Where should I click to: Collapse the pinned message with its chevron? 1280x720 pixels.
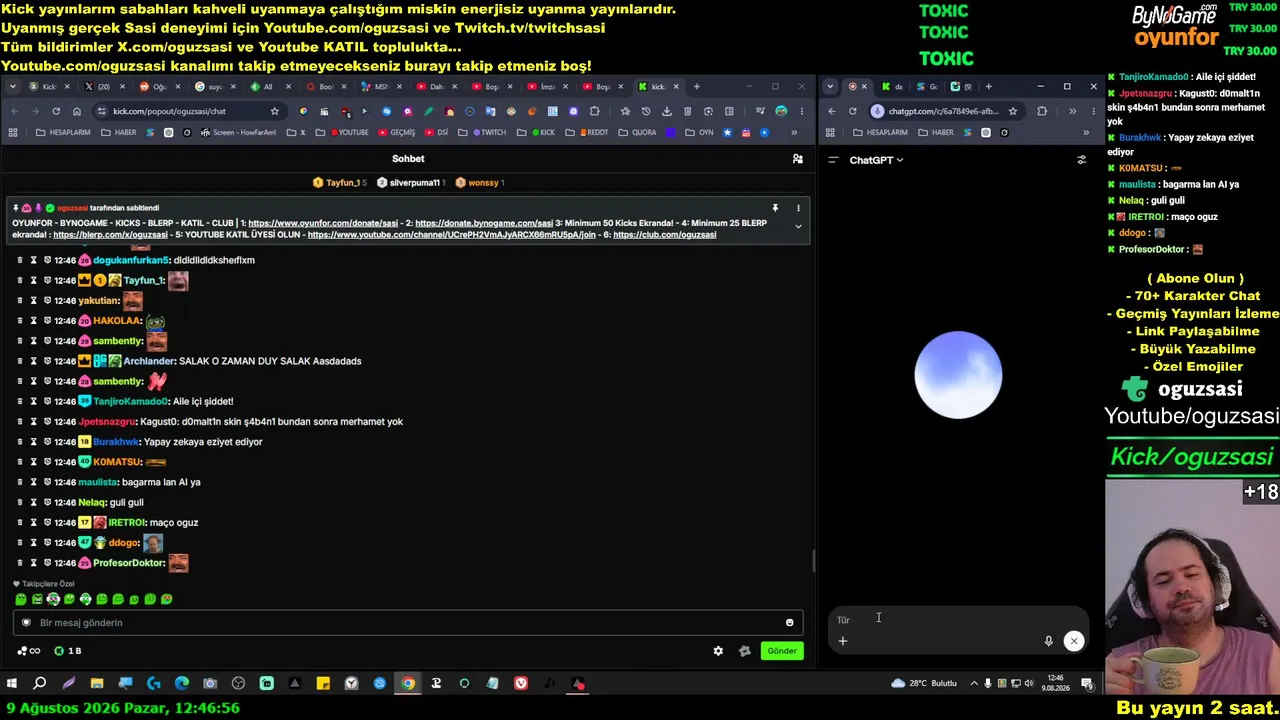(x=798, y=226)
